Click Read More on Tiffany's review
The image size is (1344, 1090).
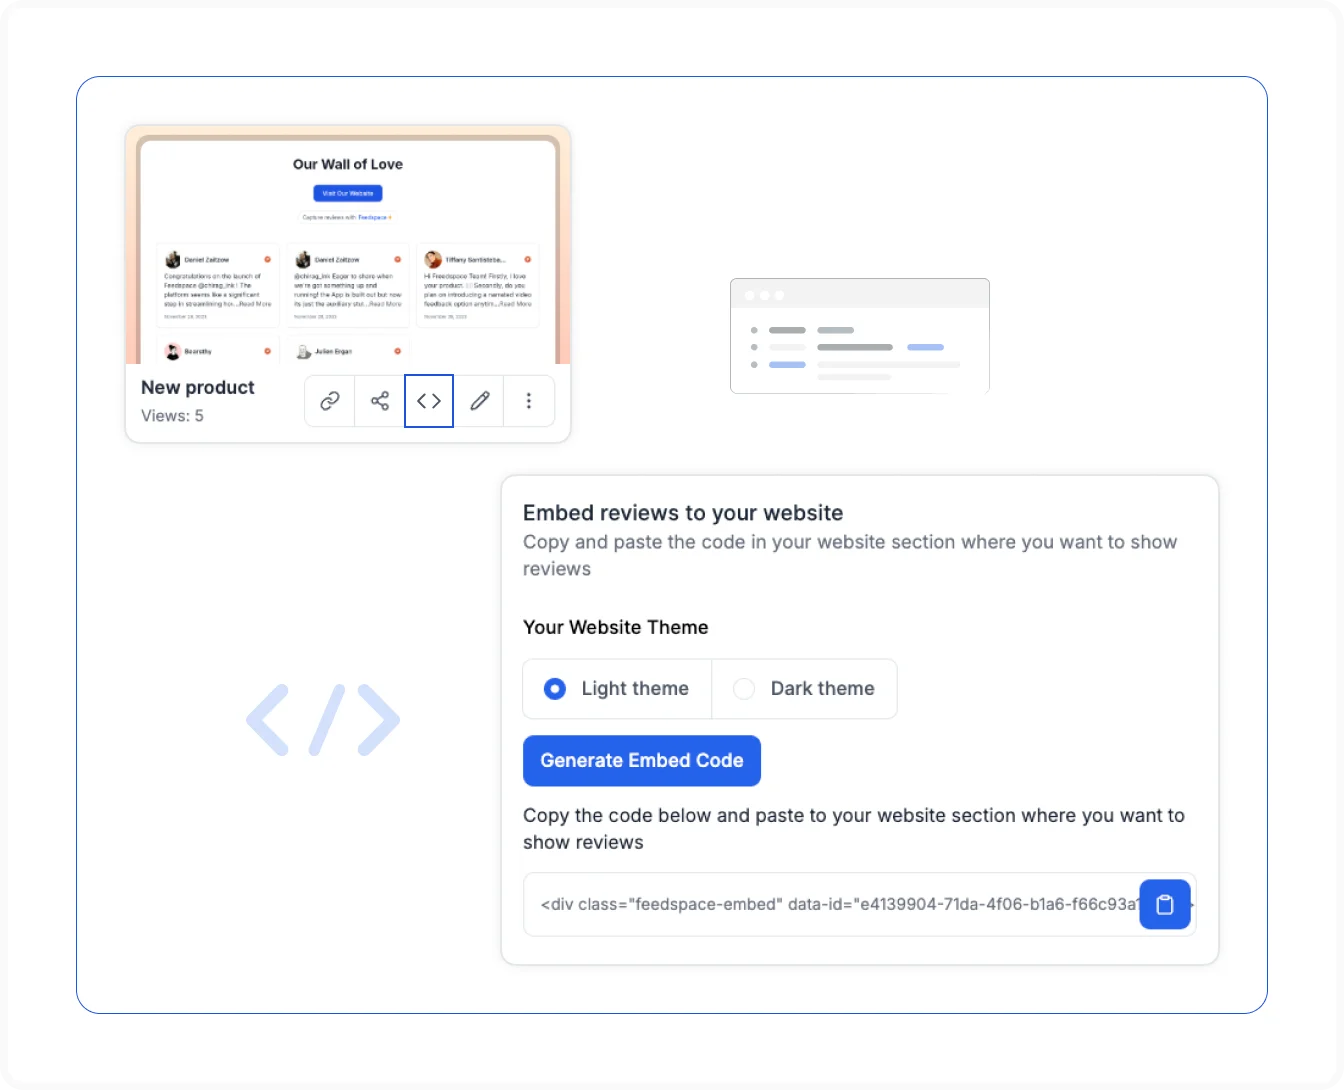(515, 305)
